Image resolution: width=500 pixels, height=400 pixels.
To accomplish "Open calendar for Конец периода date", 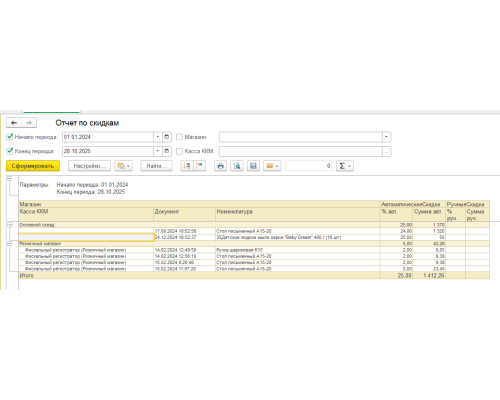I will 167,151.
